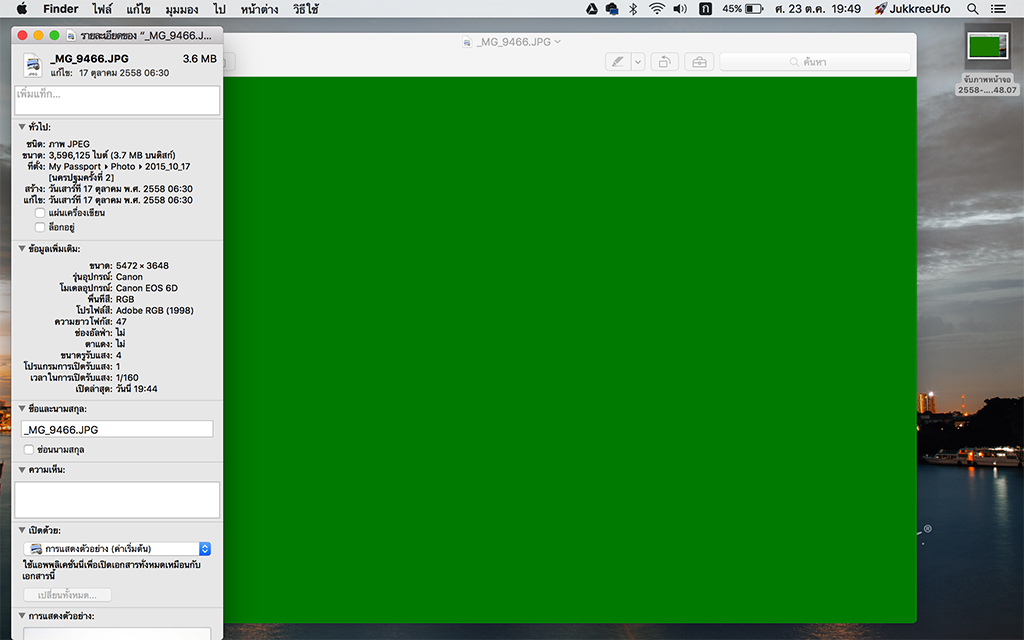
Task: Click the green image in Preview window
Action: 569,349
